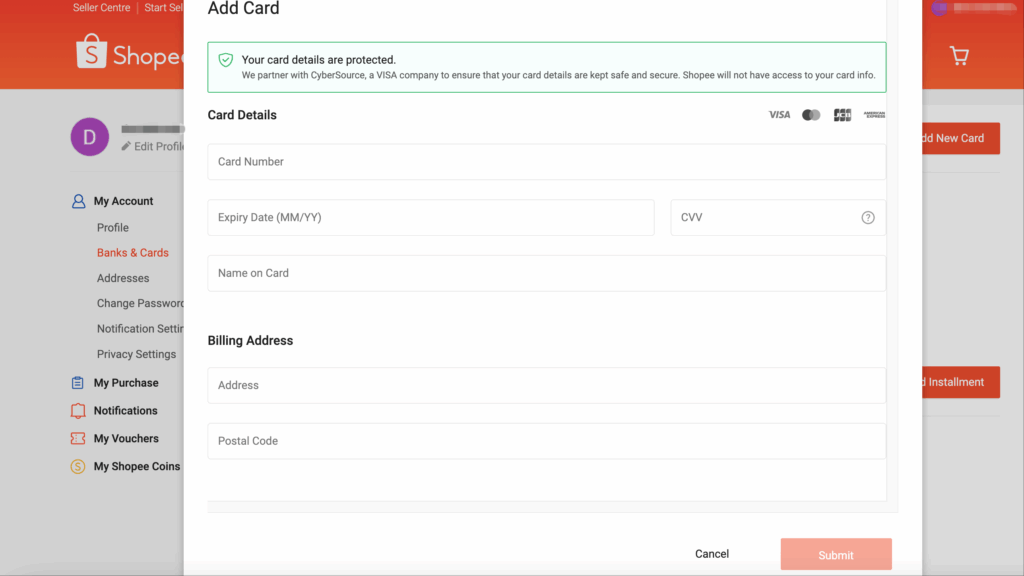Viewport: 1024px width, 576px height.
Task: Open Privacy Settings in sidebar
Action: [136, 354]
